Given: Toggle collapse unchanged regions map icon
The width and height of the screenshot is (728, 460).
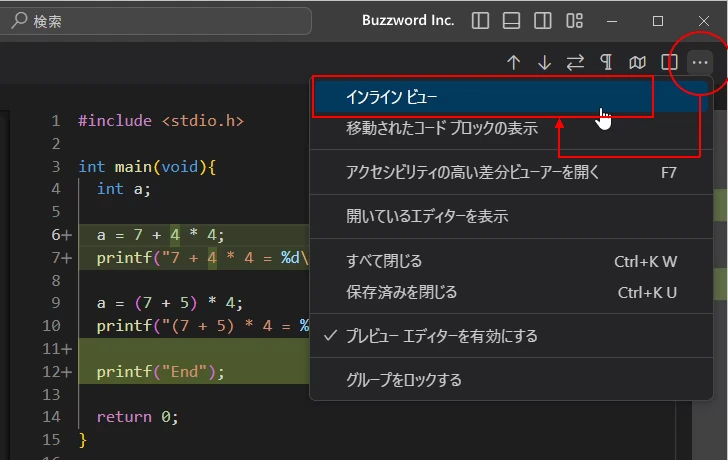Looking at the screenshot, I should pos(637,62).
